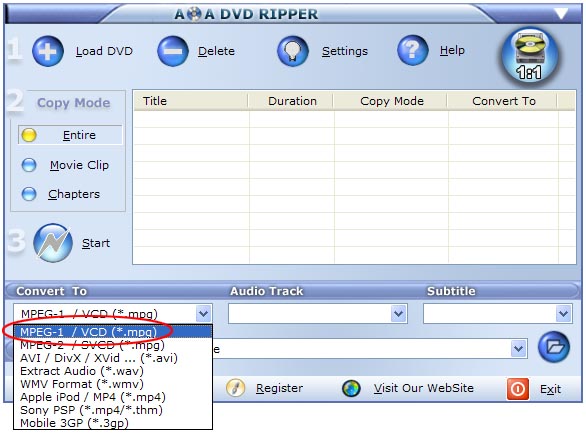Collapse the Convert To dropdown arrow
586x433 pixels.
pyautogui.click(x=204, y=313)
